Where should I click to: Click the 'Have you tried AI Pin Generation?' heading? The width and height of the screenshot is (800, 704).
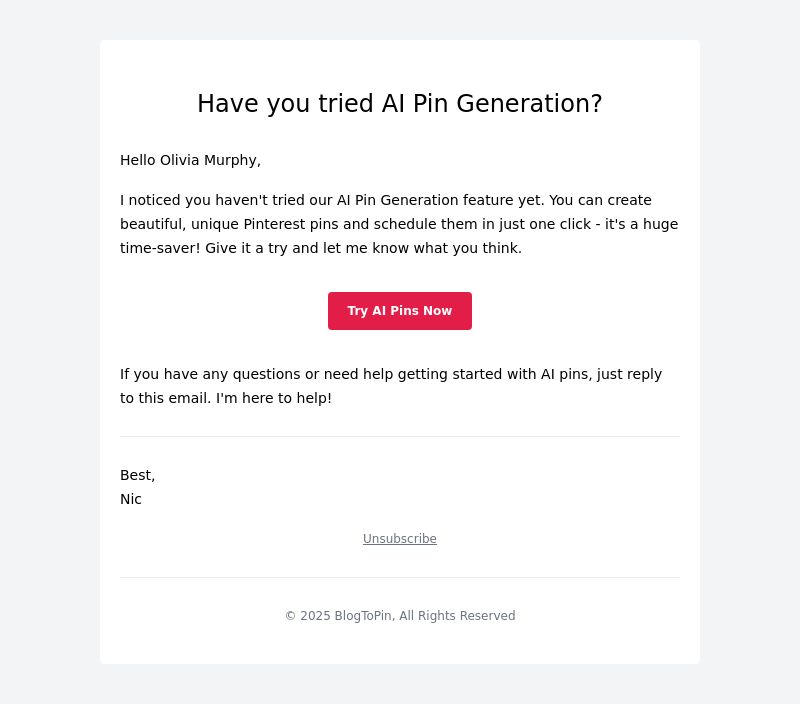pyautogui.click(x=399, y=104)
